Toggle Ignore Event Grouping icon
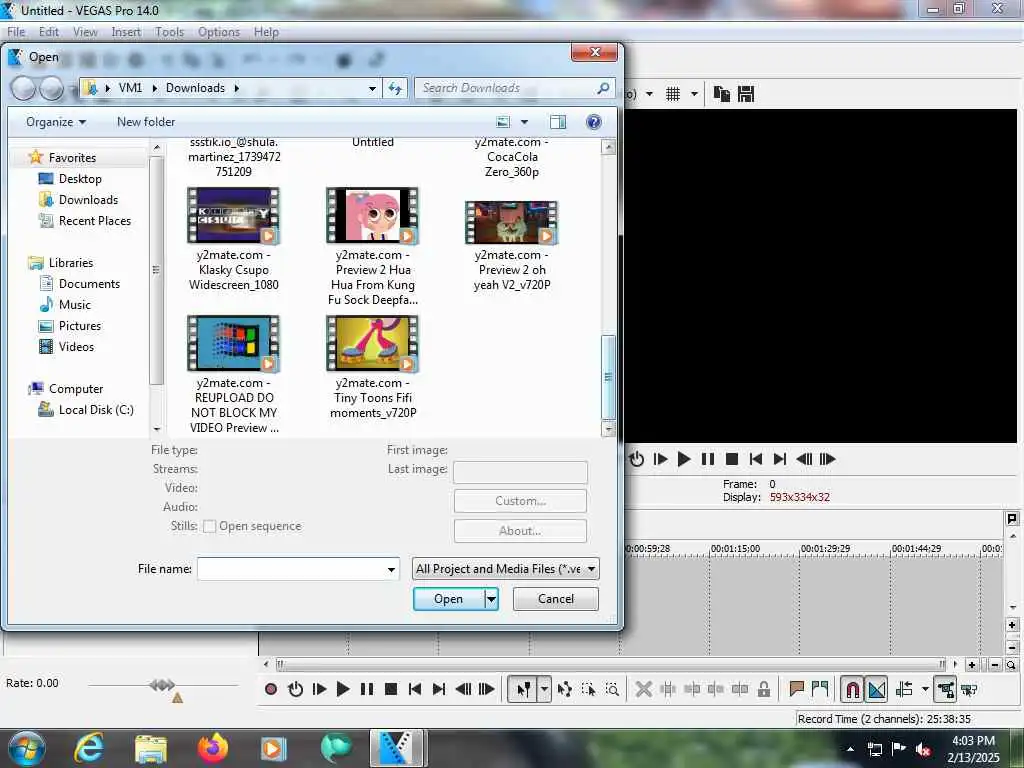 tap(969, 689)
